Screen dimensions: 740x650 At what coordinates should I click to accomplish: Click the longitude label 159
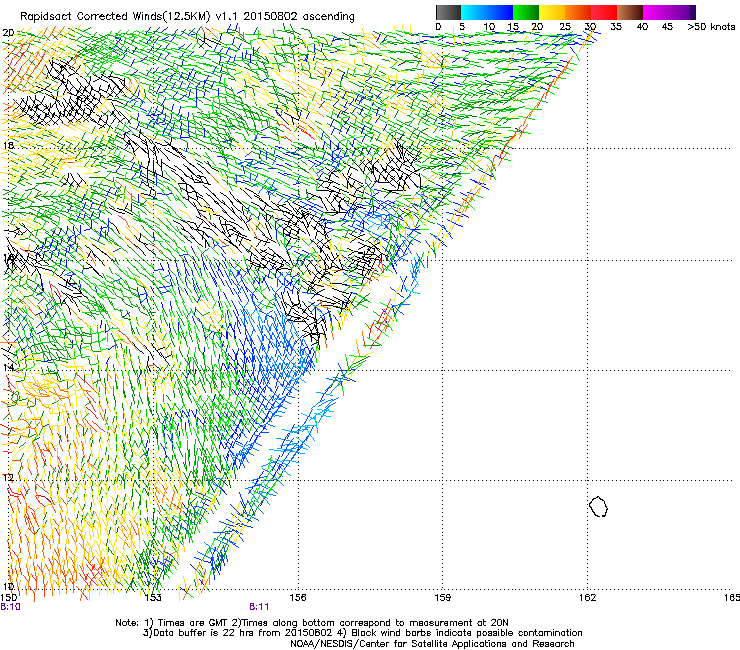coord(442,598)
